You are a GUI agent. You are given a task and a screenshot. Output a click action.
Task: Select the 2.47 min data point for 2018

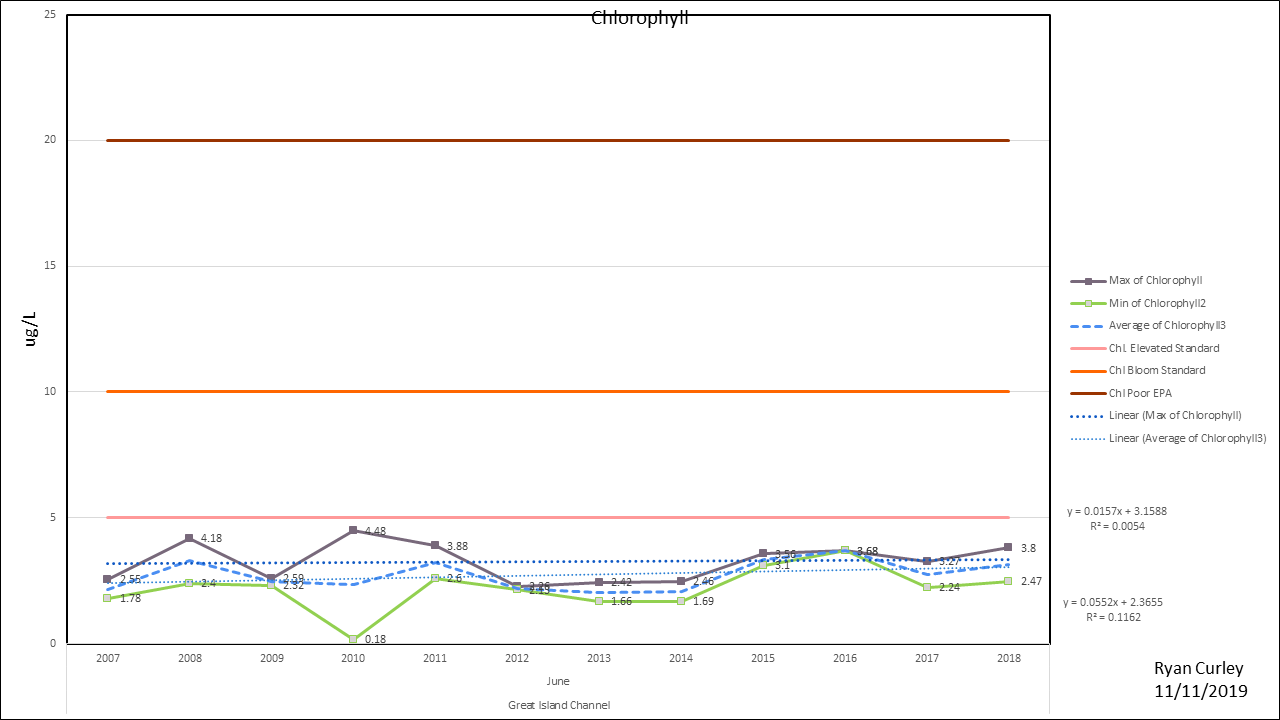1008,581
